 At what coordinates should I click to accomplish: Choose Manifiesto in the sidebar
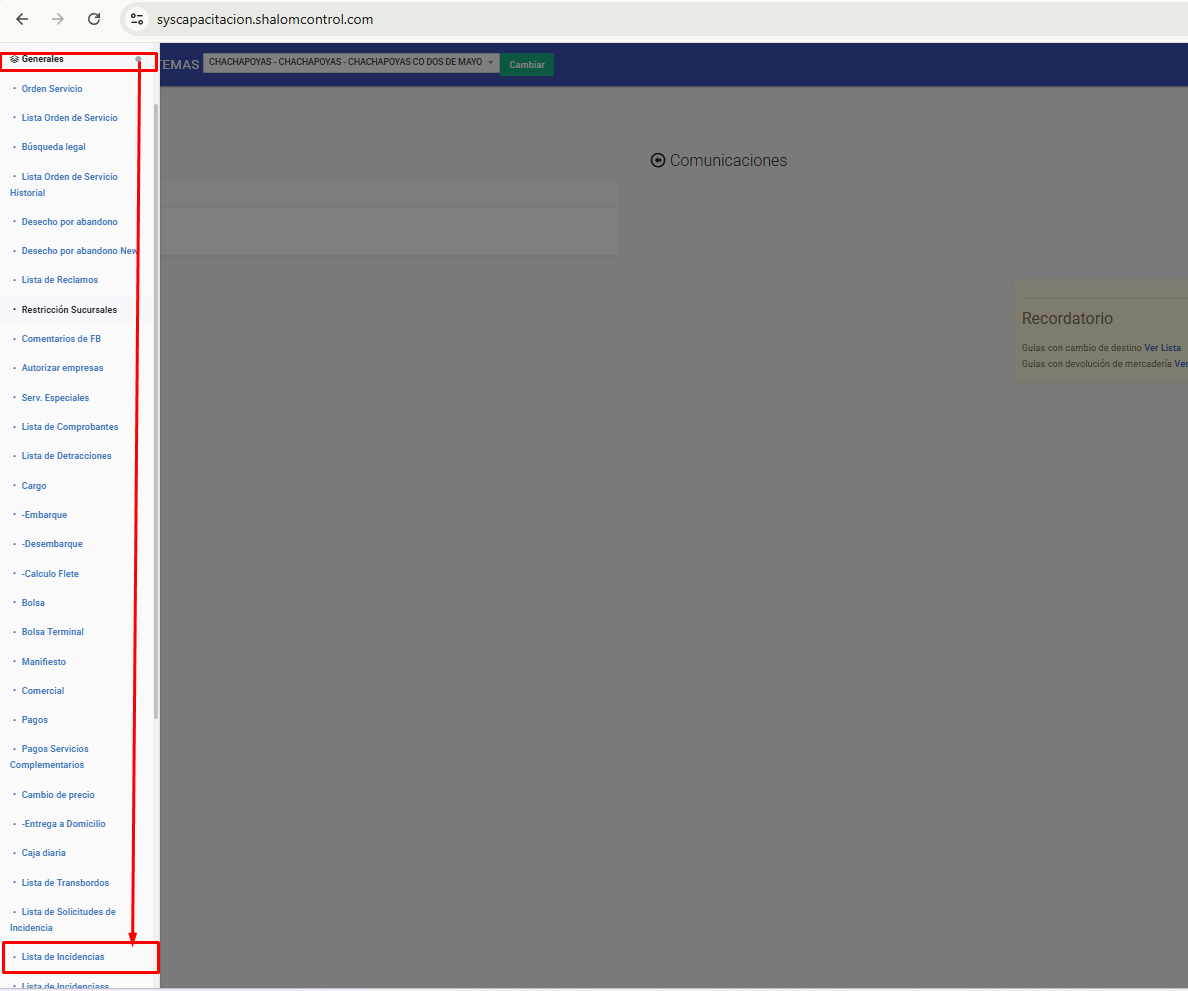click(44, 662)
